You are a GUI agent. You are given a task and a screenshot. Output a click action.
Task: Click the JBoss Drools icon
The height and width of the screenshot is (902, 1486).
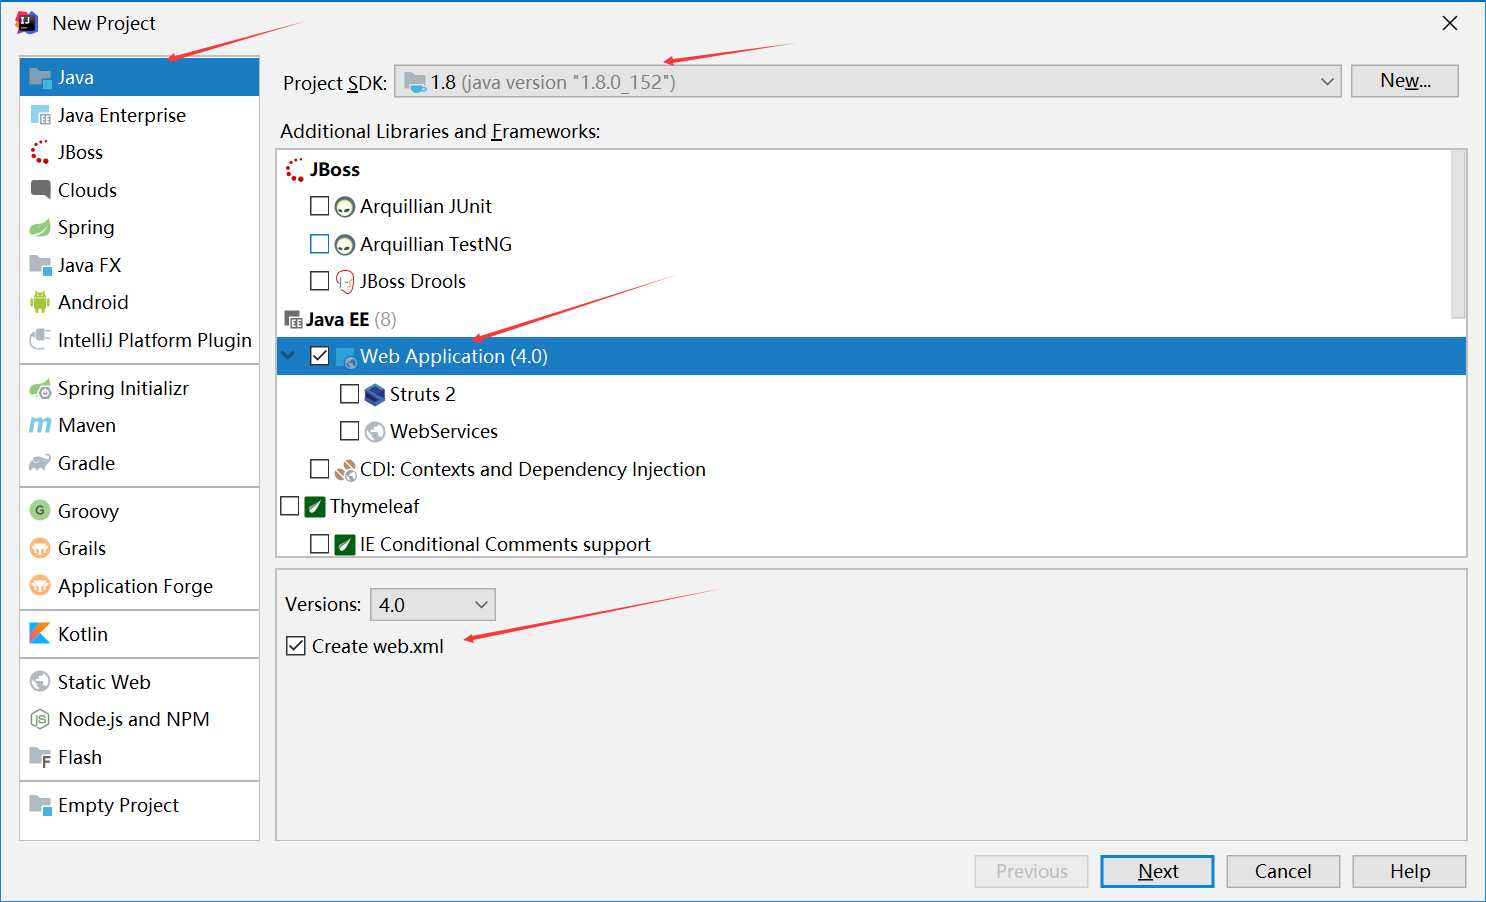coord(345,282)
